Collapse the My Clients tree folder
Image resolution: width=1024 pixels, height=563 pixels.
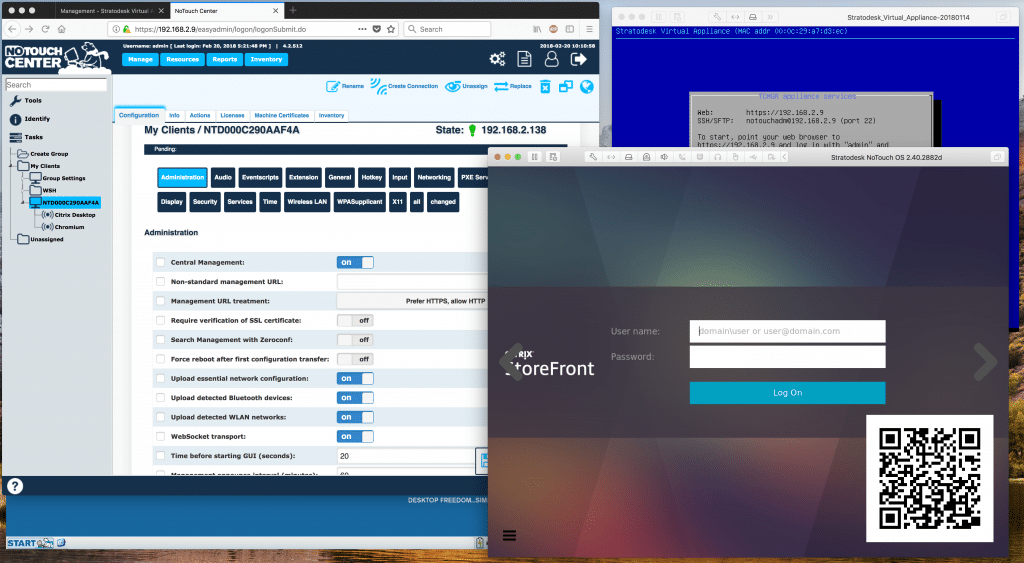pyautogui.click(x=12, y=166)
